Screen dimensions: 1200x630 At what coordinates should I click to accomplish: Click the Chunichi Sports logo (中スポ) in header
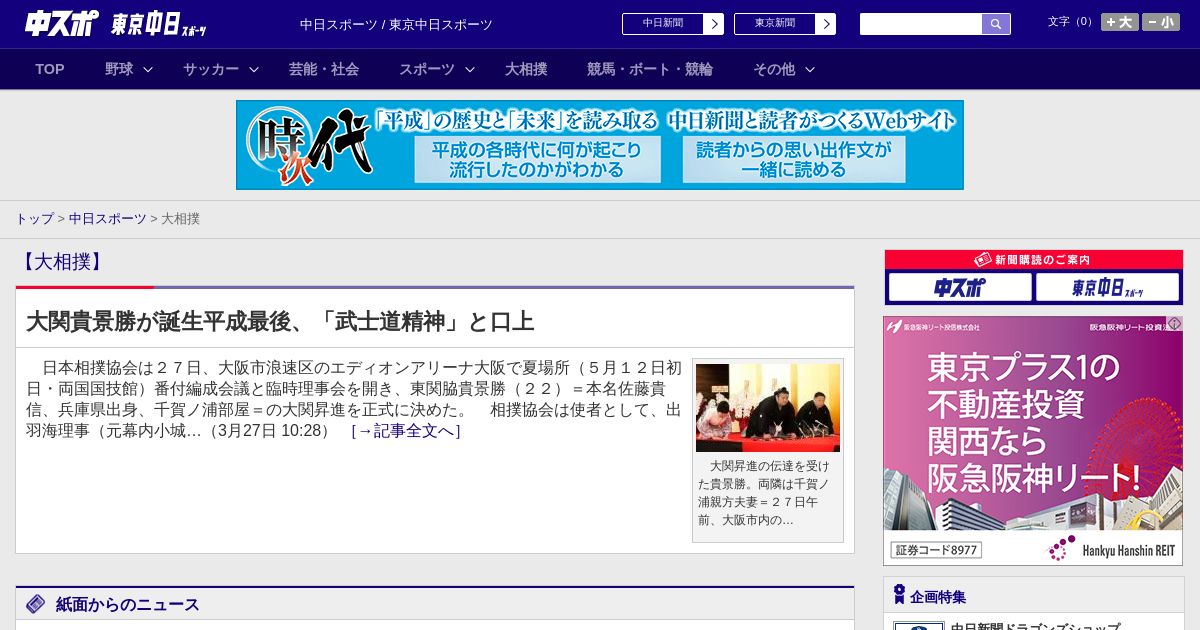tap(62, 24)
